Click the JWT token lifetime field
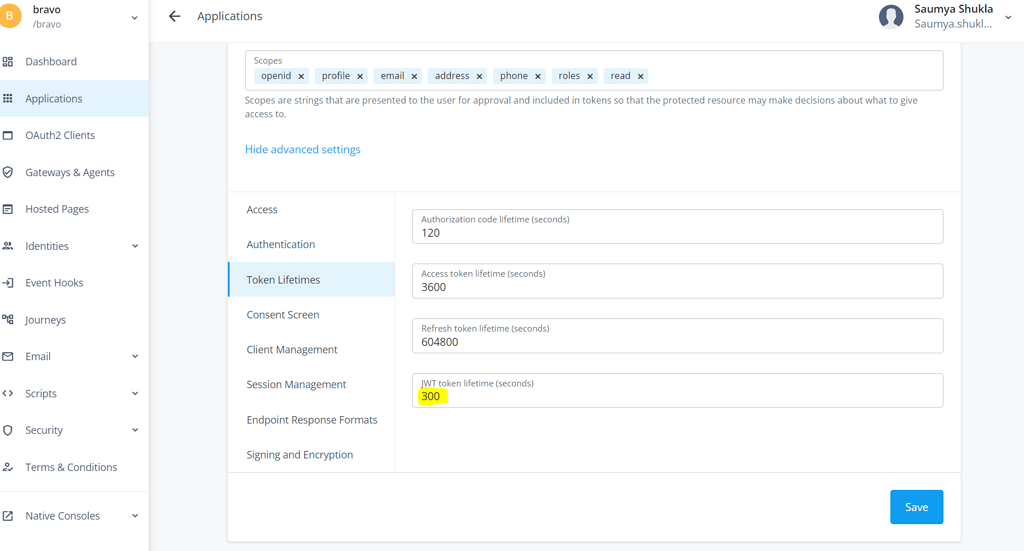Image resolution: width=1024 pixels, height=551 pixels. click(677, 396)
